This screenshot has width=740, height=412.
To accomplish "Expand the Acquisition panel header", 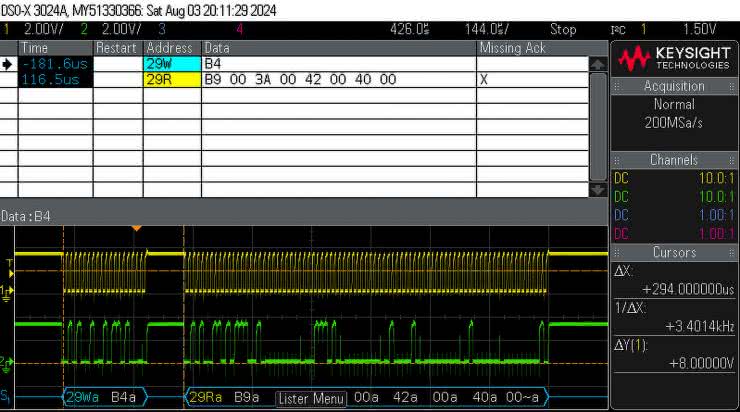I will click(x=674, y=86).
